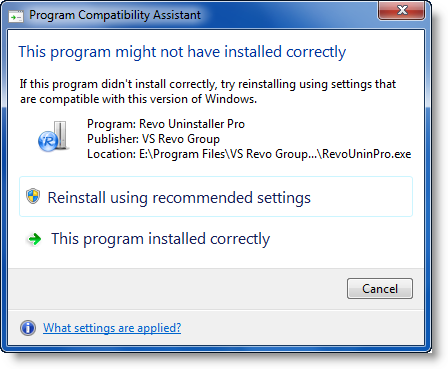
Task: Click the heading This program might not have installed correctly
Action: 182,52
